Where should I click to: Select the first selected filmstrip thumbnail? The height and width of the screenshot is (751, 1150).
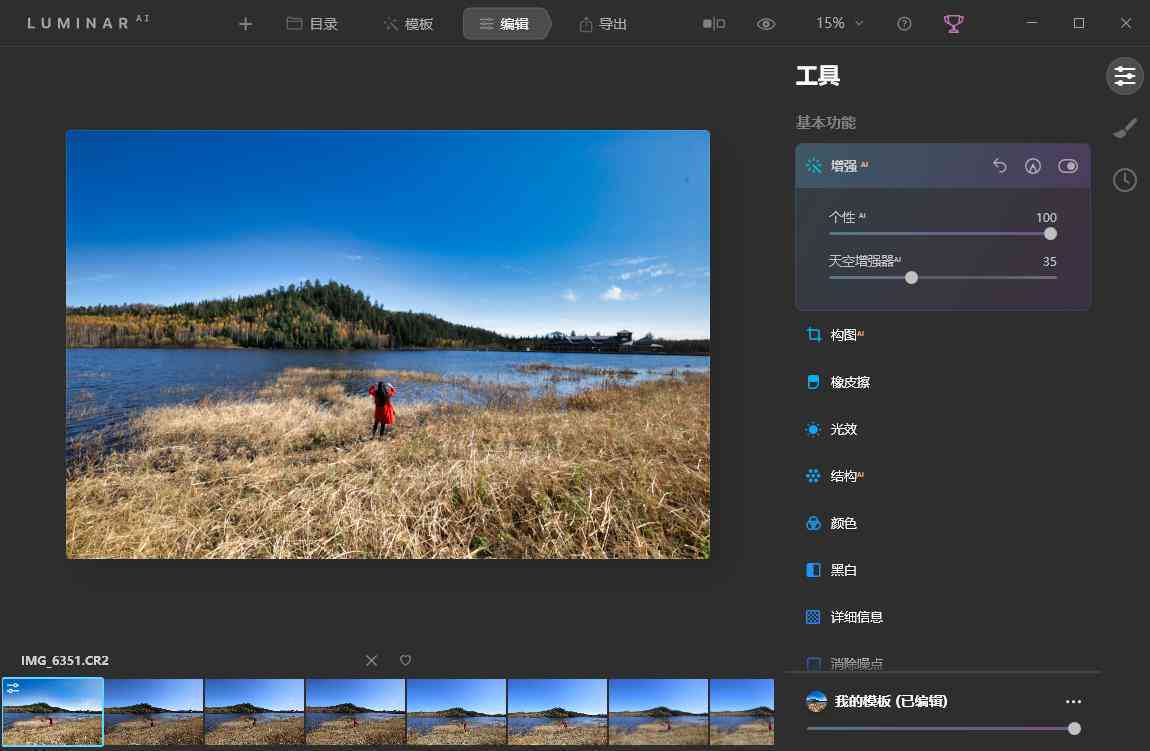coord(52,711)
